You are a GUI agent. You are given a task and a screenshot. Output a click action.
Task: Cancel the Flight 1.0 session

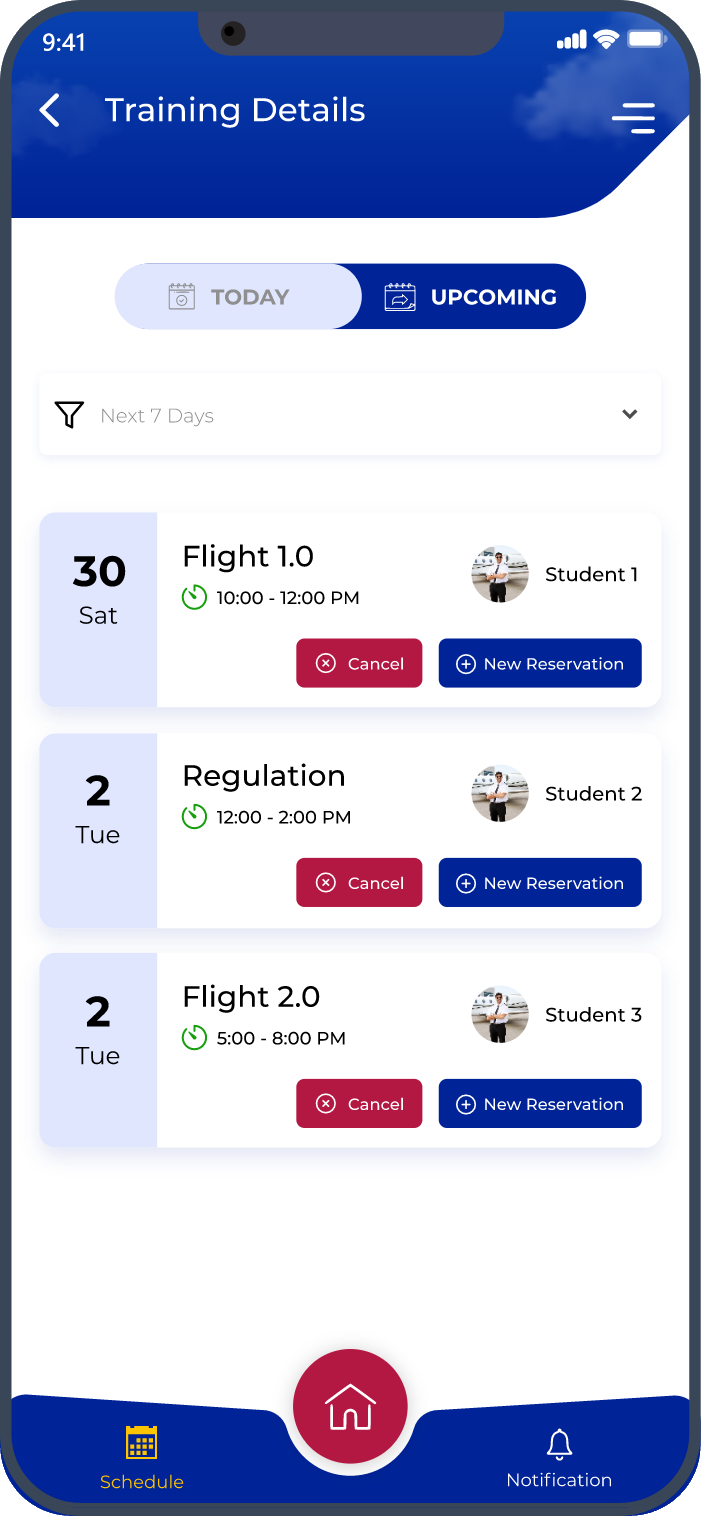[x=359, y=663]
